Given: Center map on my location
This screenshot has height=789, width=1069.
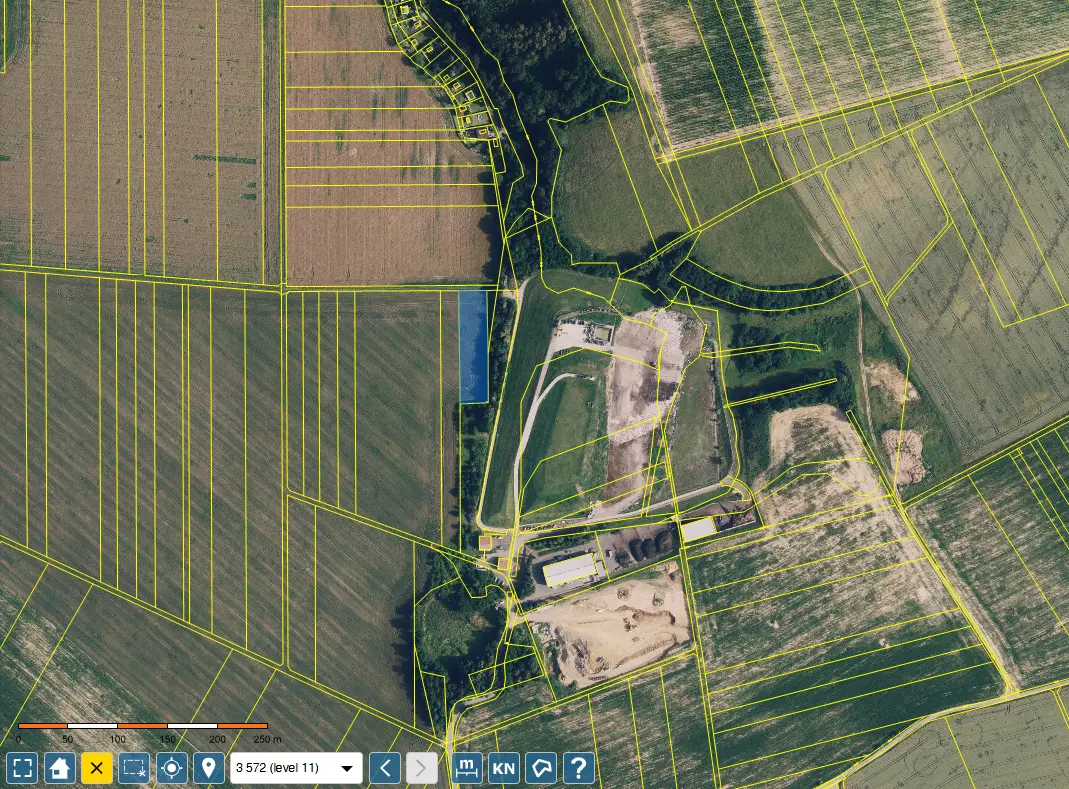Looking at the screenshot, I should coord(172,768).
